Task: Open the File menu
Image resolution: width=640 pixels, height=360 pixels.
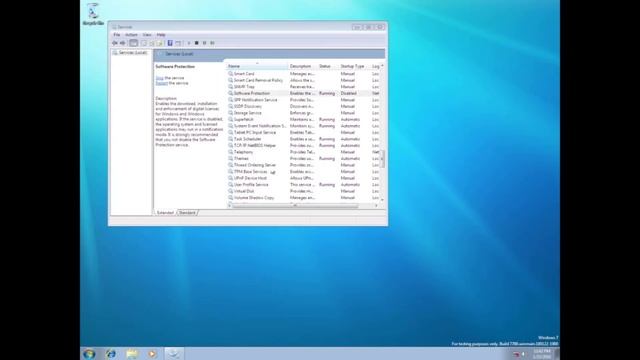Action: tap(117, 35)
